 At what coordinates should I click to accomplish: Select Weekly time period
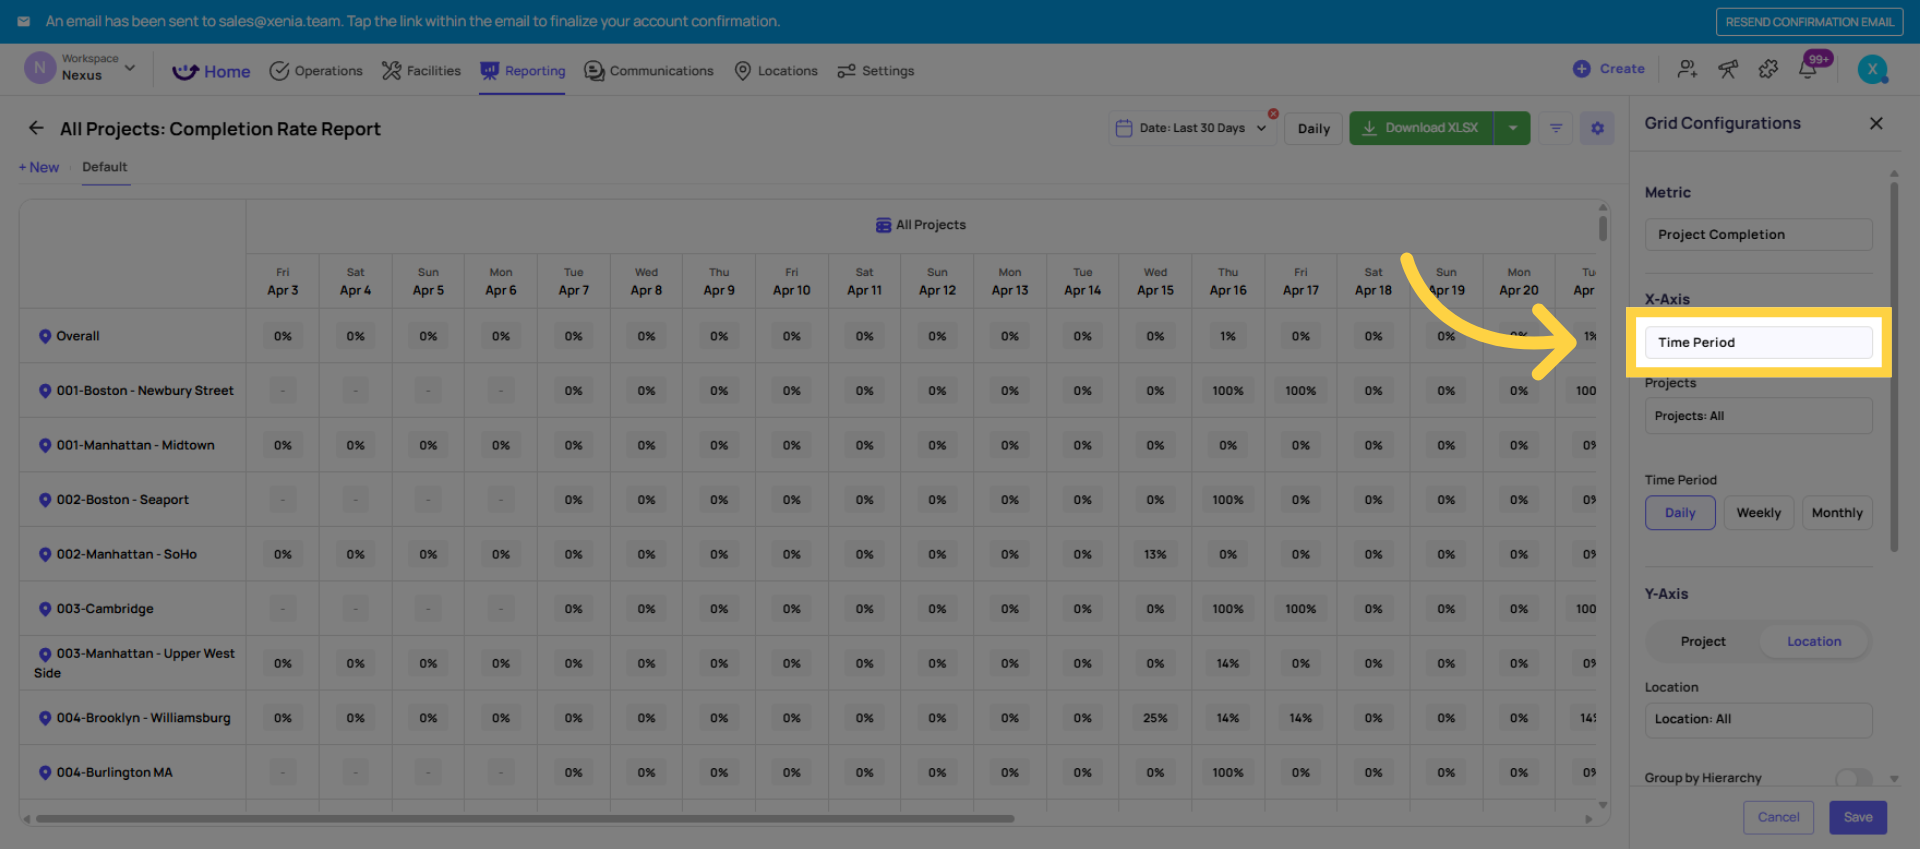pos(1758,513)
